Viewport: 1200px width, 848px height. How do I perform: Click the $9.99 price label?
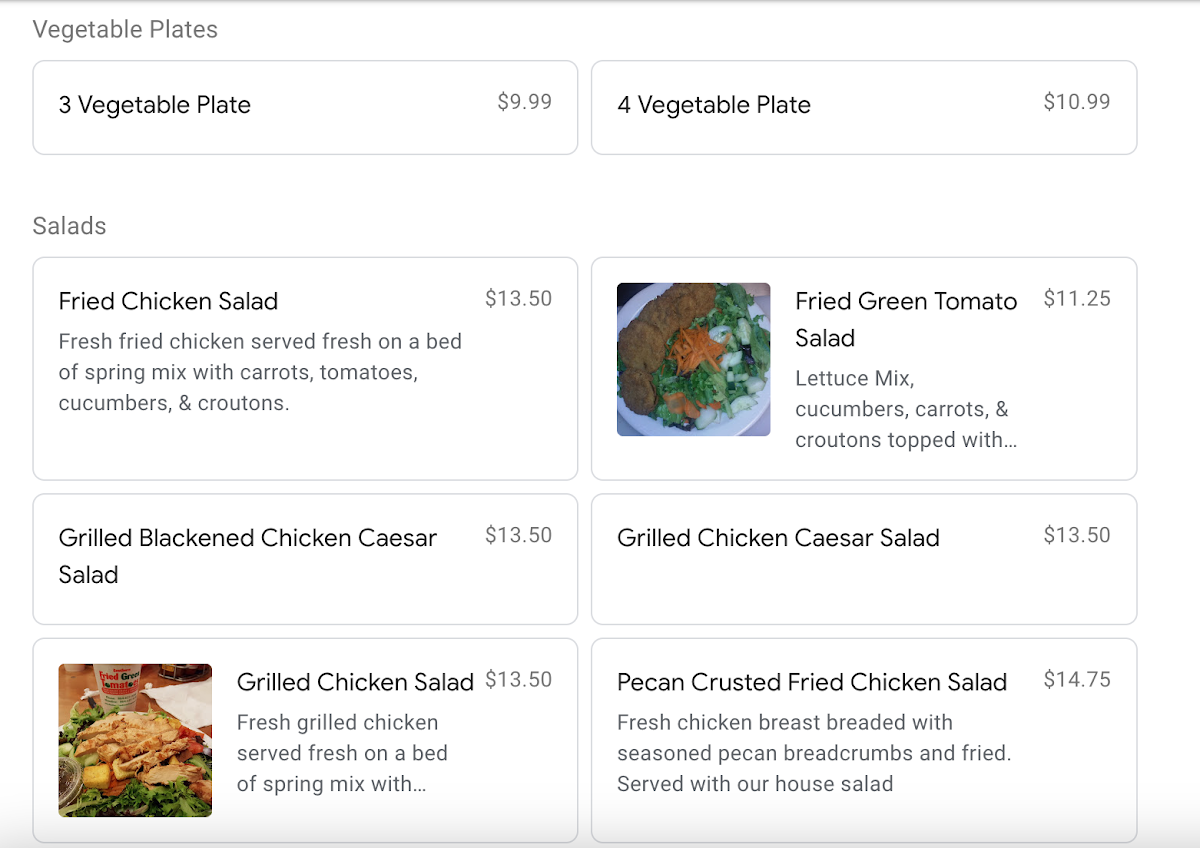click(524, 102)
